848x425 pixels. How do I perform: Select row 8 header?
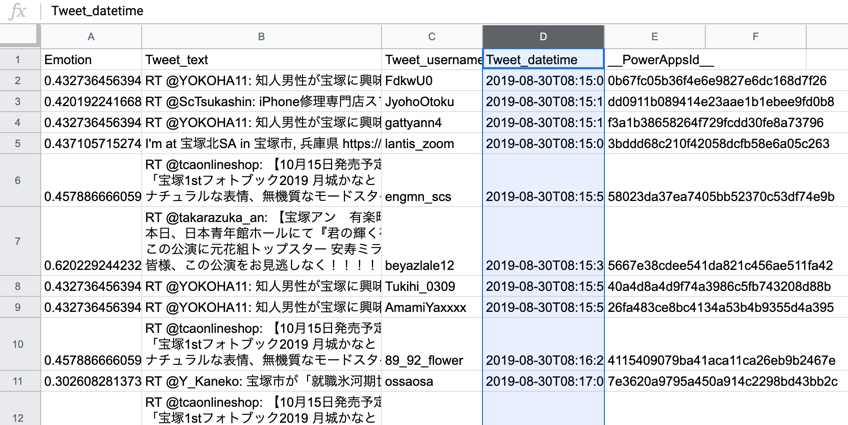(19, 286)
